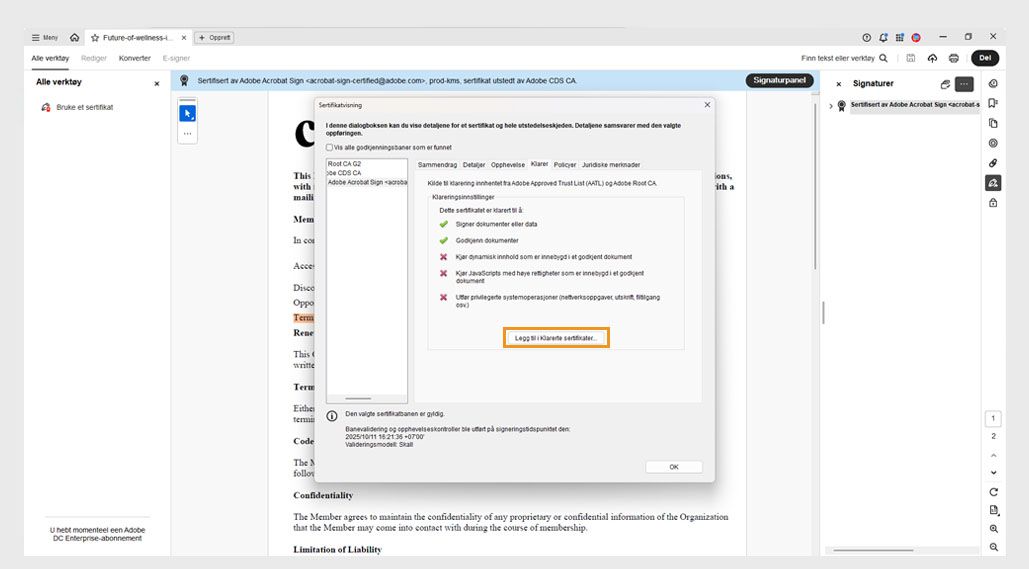This screenshot has width=1029, height=569.
Task: Click the print icon
Action: point(954,58)
